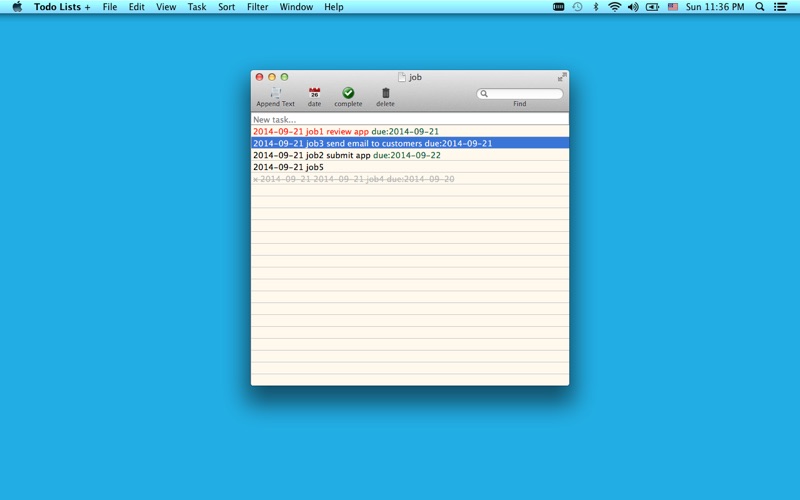Image resolution: width=800 pixels, height=500 pixels.
Task: Mark the selected task complete via green check
Action: 348,93
